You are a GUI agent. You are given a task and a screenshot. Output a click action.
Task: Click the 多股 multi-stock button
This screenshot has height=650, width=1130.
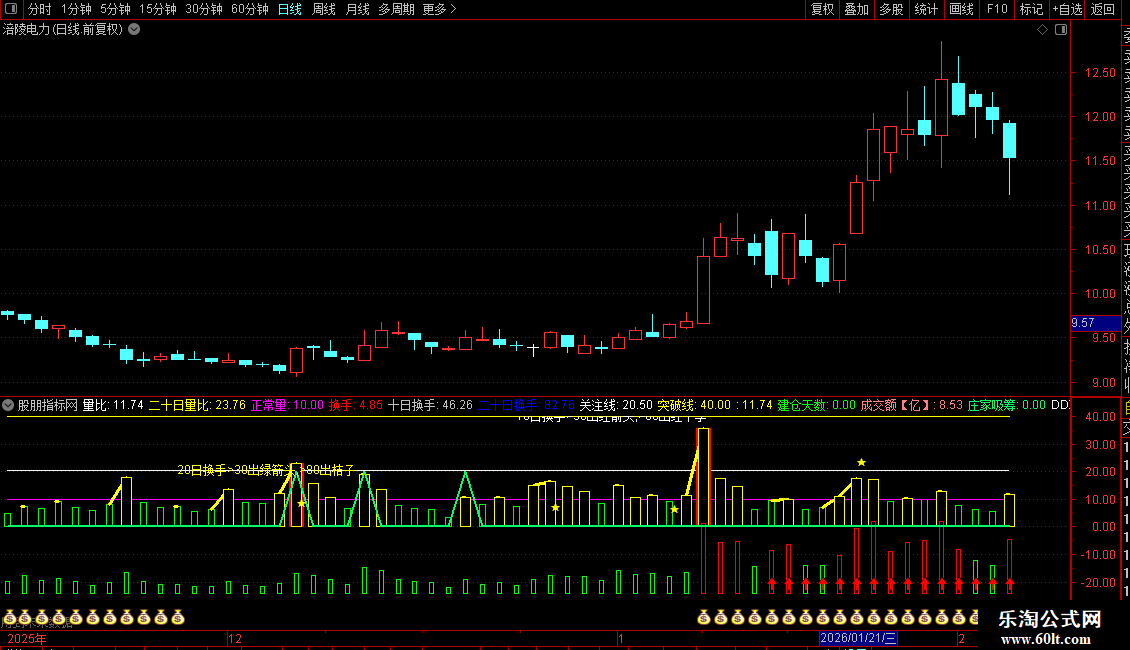click(x=891, y=9)
